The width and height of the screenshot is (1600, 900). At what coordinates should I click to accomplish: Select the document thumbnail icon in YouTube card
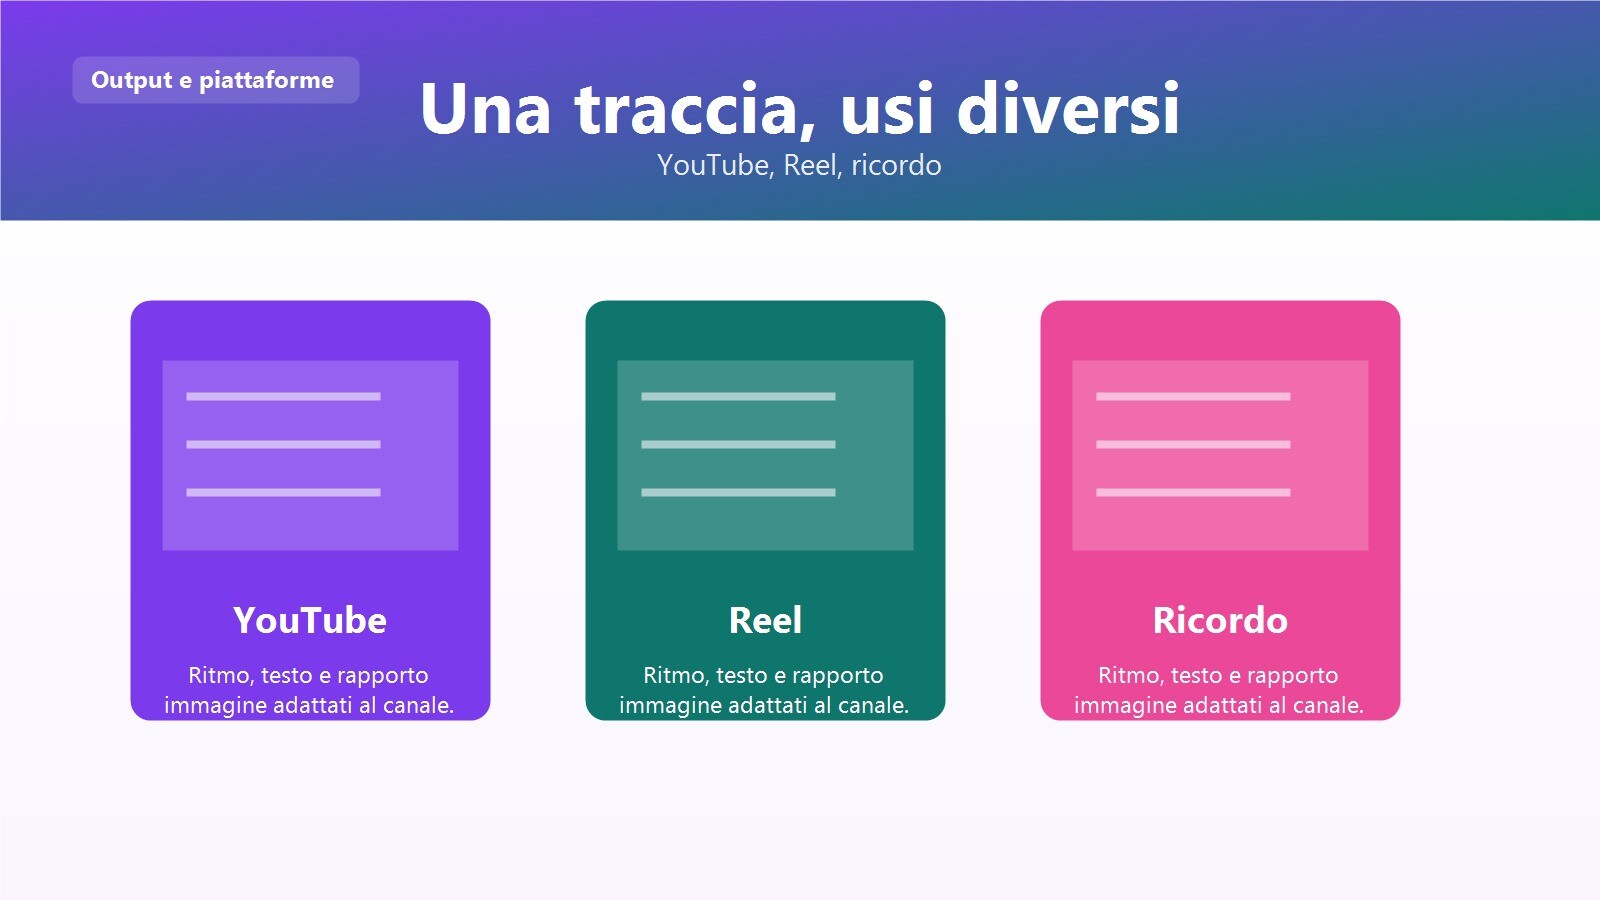point(310,455)
